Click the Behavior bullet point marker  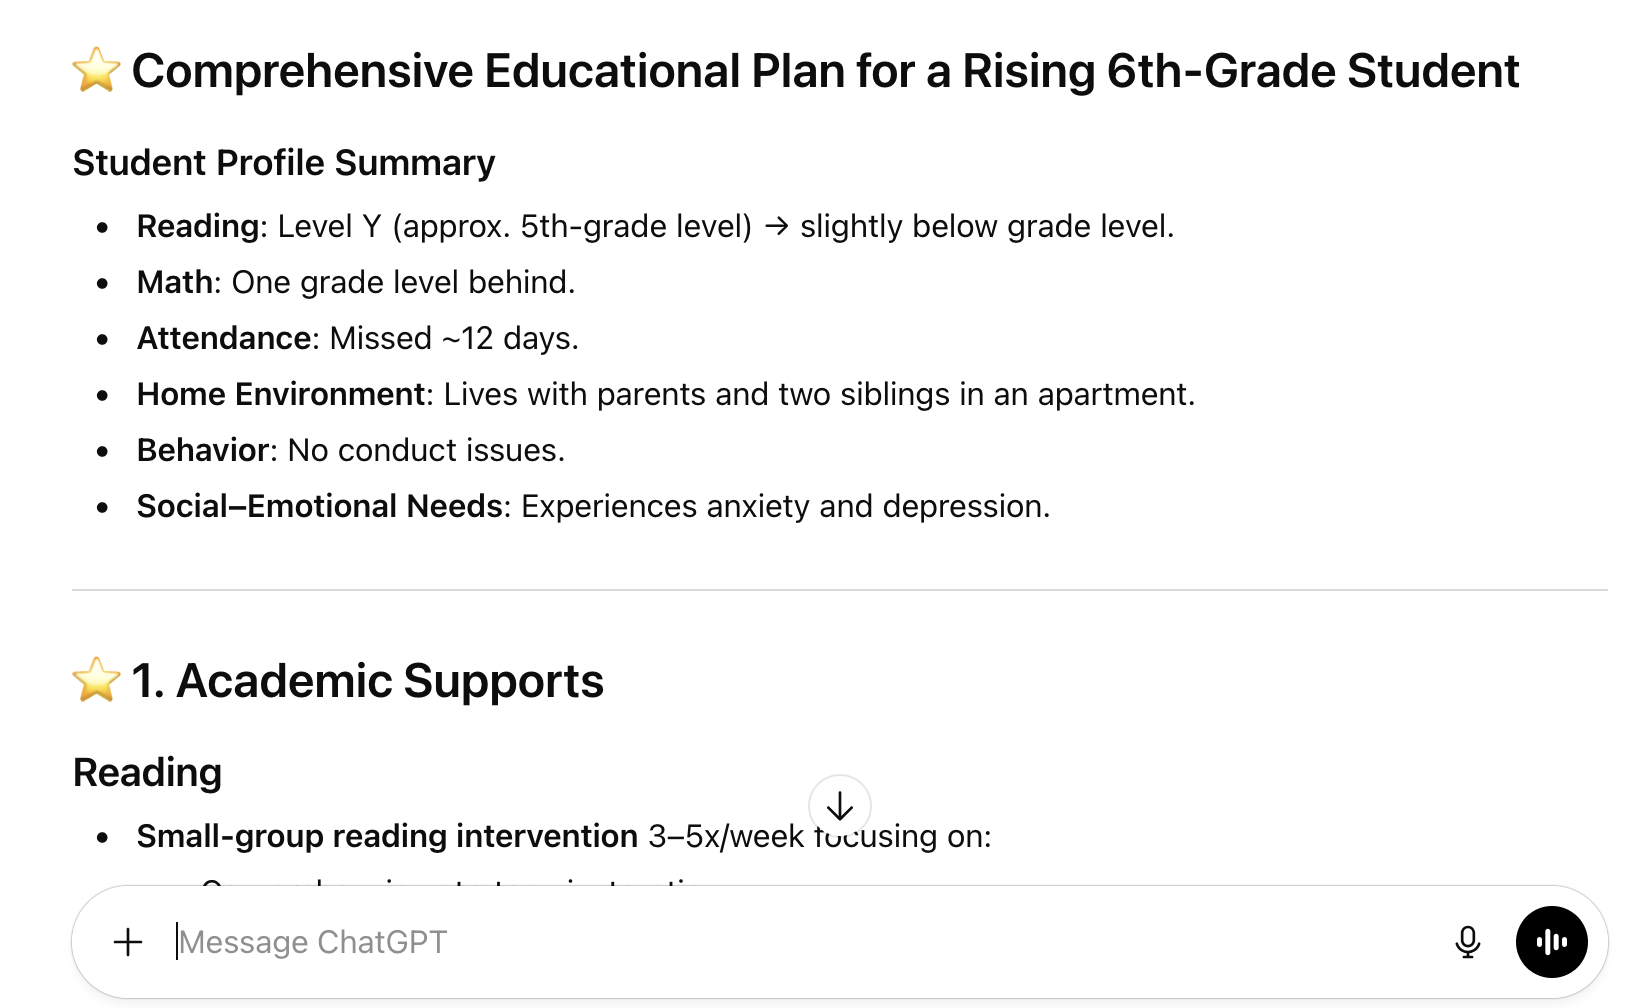coord(103,451)
